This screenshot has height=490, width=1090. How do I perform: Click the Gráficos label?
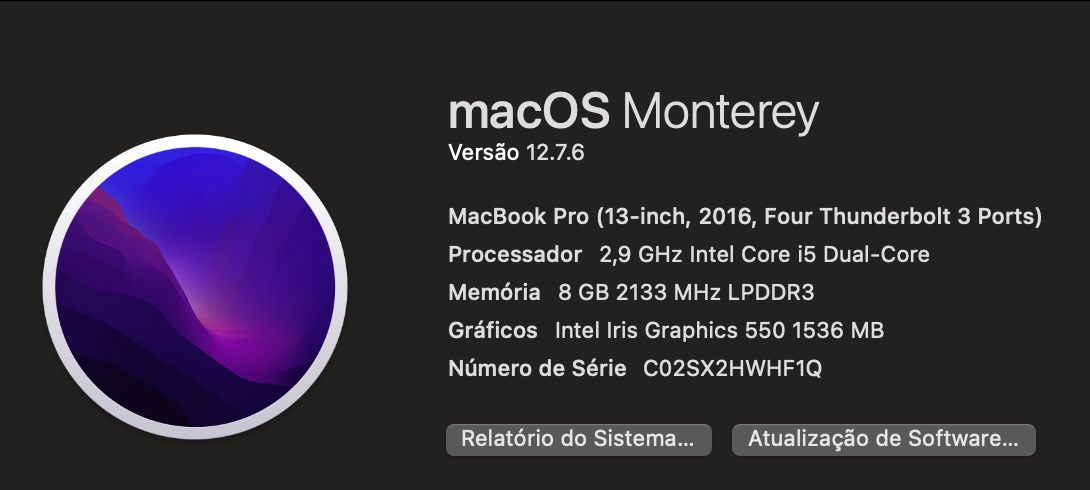click(493, 330)
